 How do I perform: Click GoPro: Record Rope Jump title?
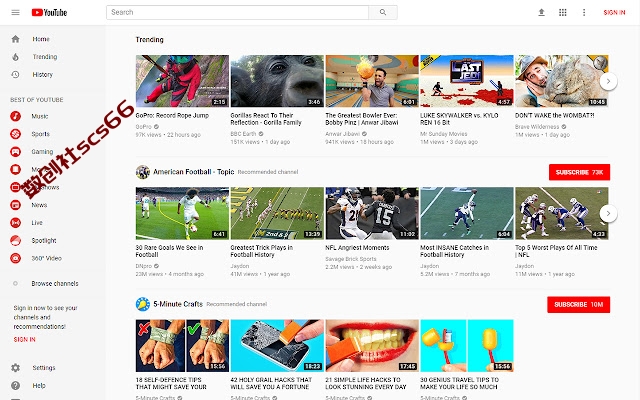(x=172, y=116)
